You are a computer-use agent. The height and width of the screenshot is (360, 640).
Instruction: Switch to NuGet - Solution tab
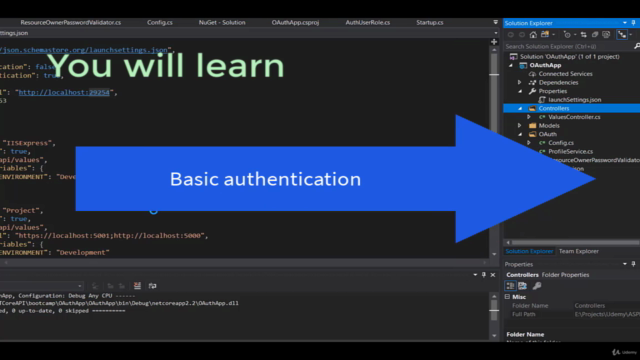tap(222, 22)
